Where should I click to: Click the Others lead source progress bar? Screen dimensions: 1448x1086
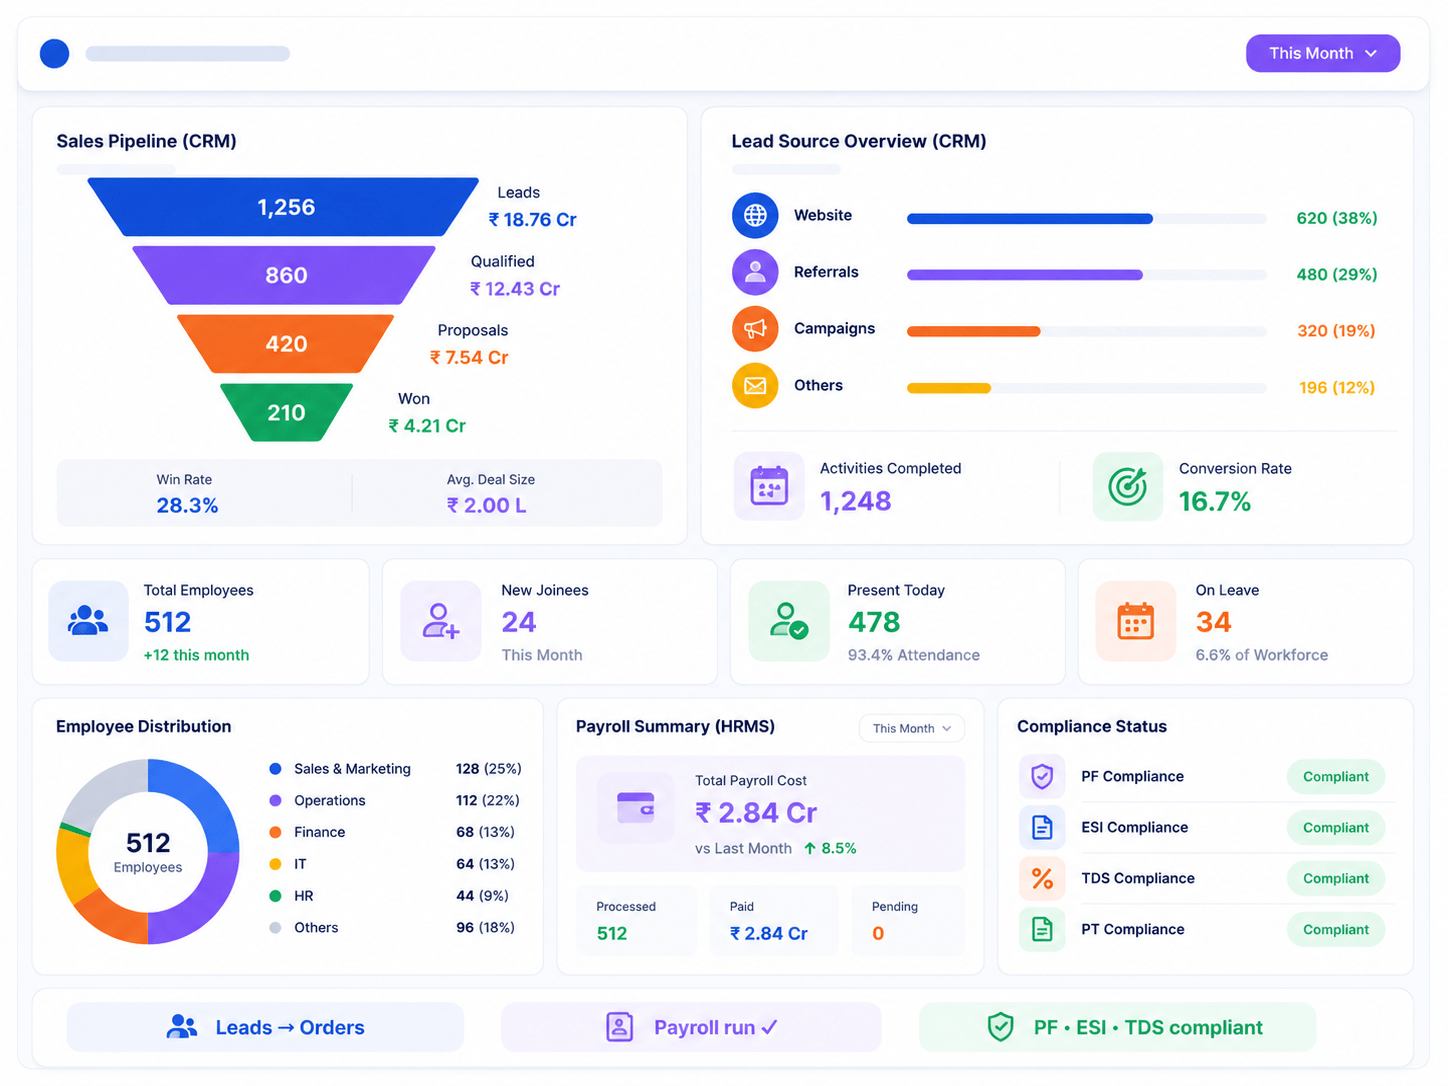pyautogui.click(x=1087, y=388)
